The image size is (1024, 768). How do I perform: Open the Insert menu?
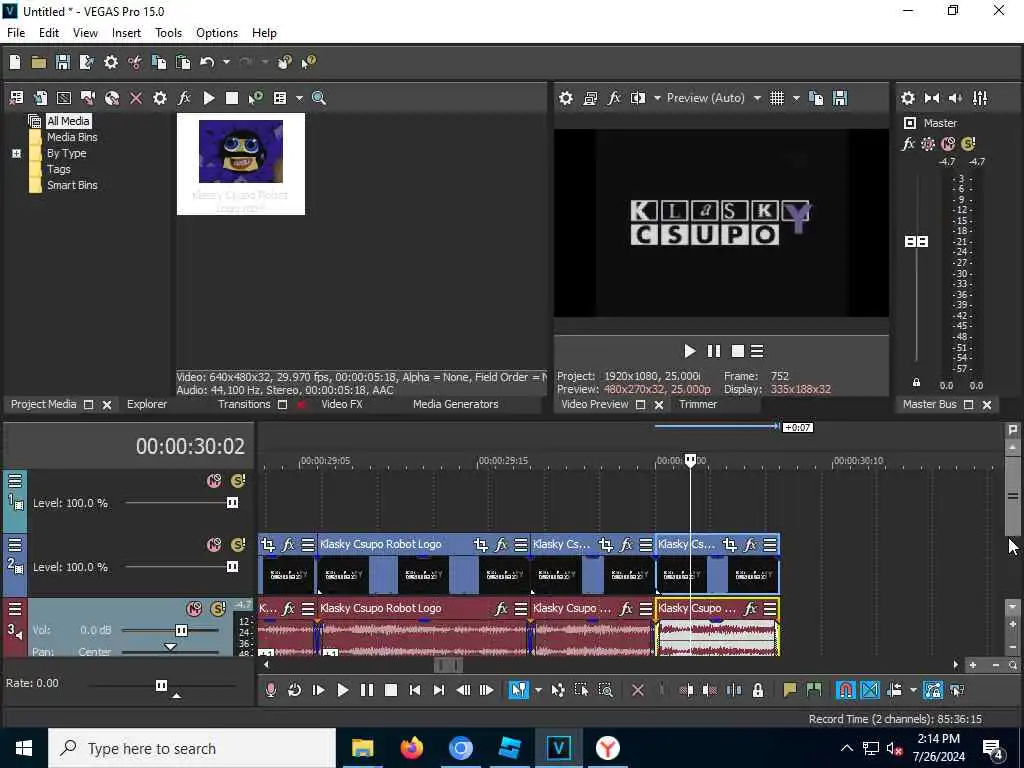click(126, 33)
